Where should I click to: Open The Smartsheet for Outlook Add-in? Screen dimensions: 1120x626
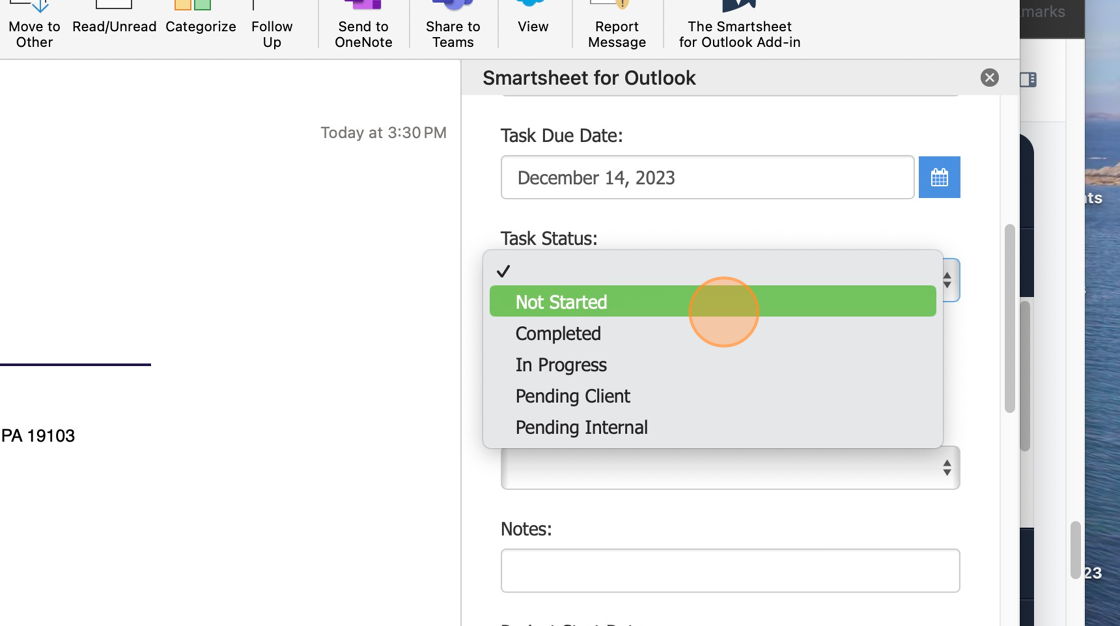pyautogui.click(x=739, y=25)
